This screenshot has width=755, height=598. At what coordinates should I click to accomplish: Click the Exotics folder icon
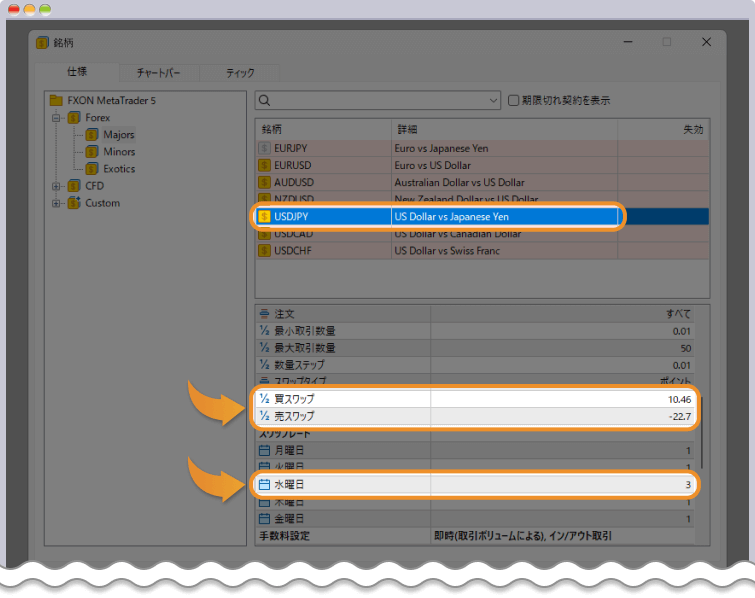[92, 169]
